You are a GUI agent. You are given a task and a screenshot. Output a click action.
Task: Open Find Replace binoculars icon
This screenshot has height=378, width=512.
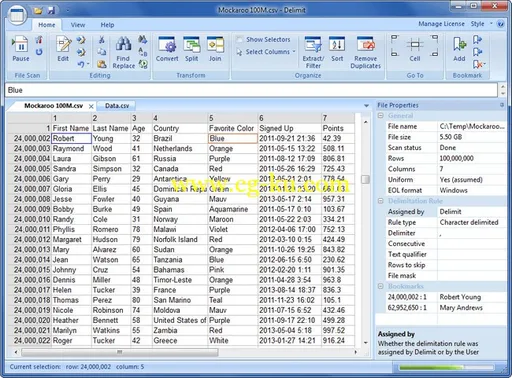tap(123, 45)
